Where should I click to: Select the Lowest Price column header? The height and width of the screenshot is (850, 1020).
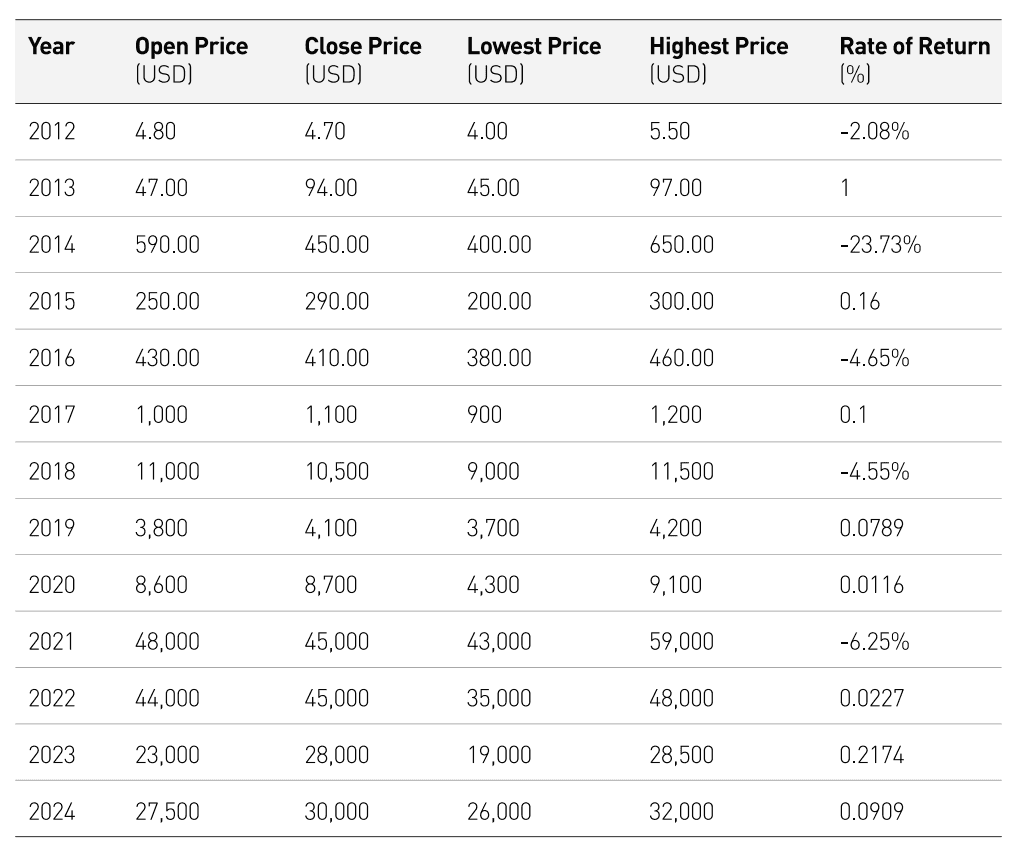pos(533,60)
